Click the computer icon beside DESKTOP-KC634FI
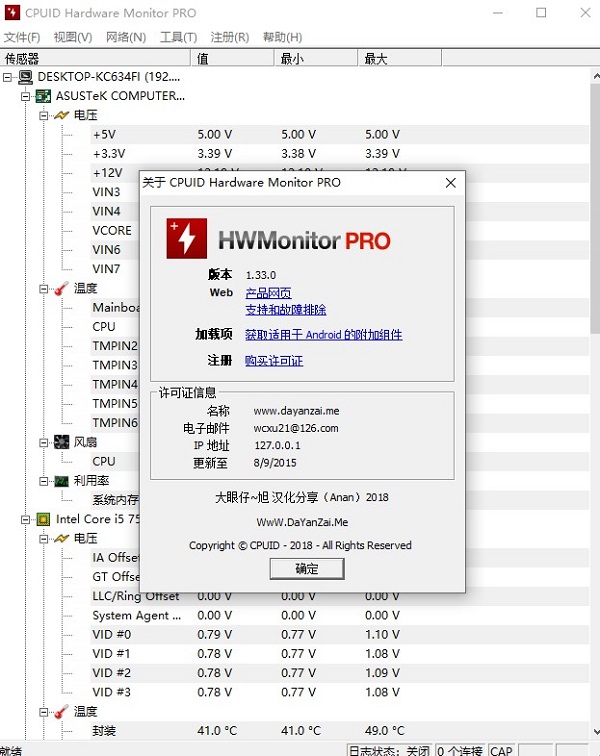Image resolution: width=600 pixels, height=756 pixels. 26,77
